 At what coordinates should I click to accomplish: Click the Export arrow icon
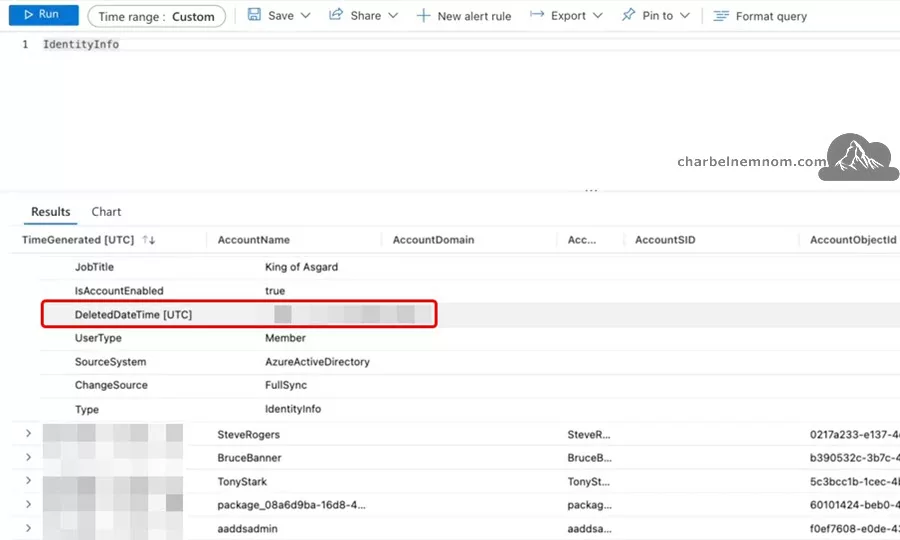[x=537, y=14]
